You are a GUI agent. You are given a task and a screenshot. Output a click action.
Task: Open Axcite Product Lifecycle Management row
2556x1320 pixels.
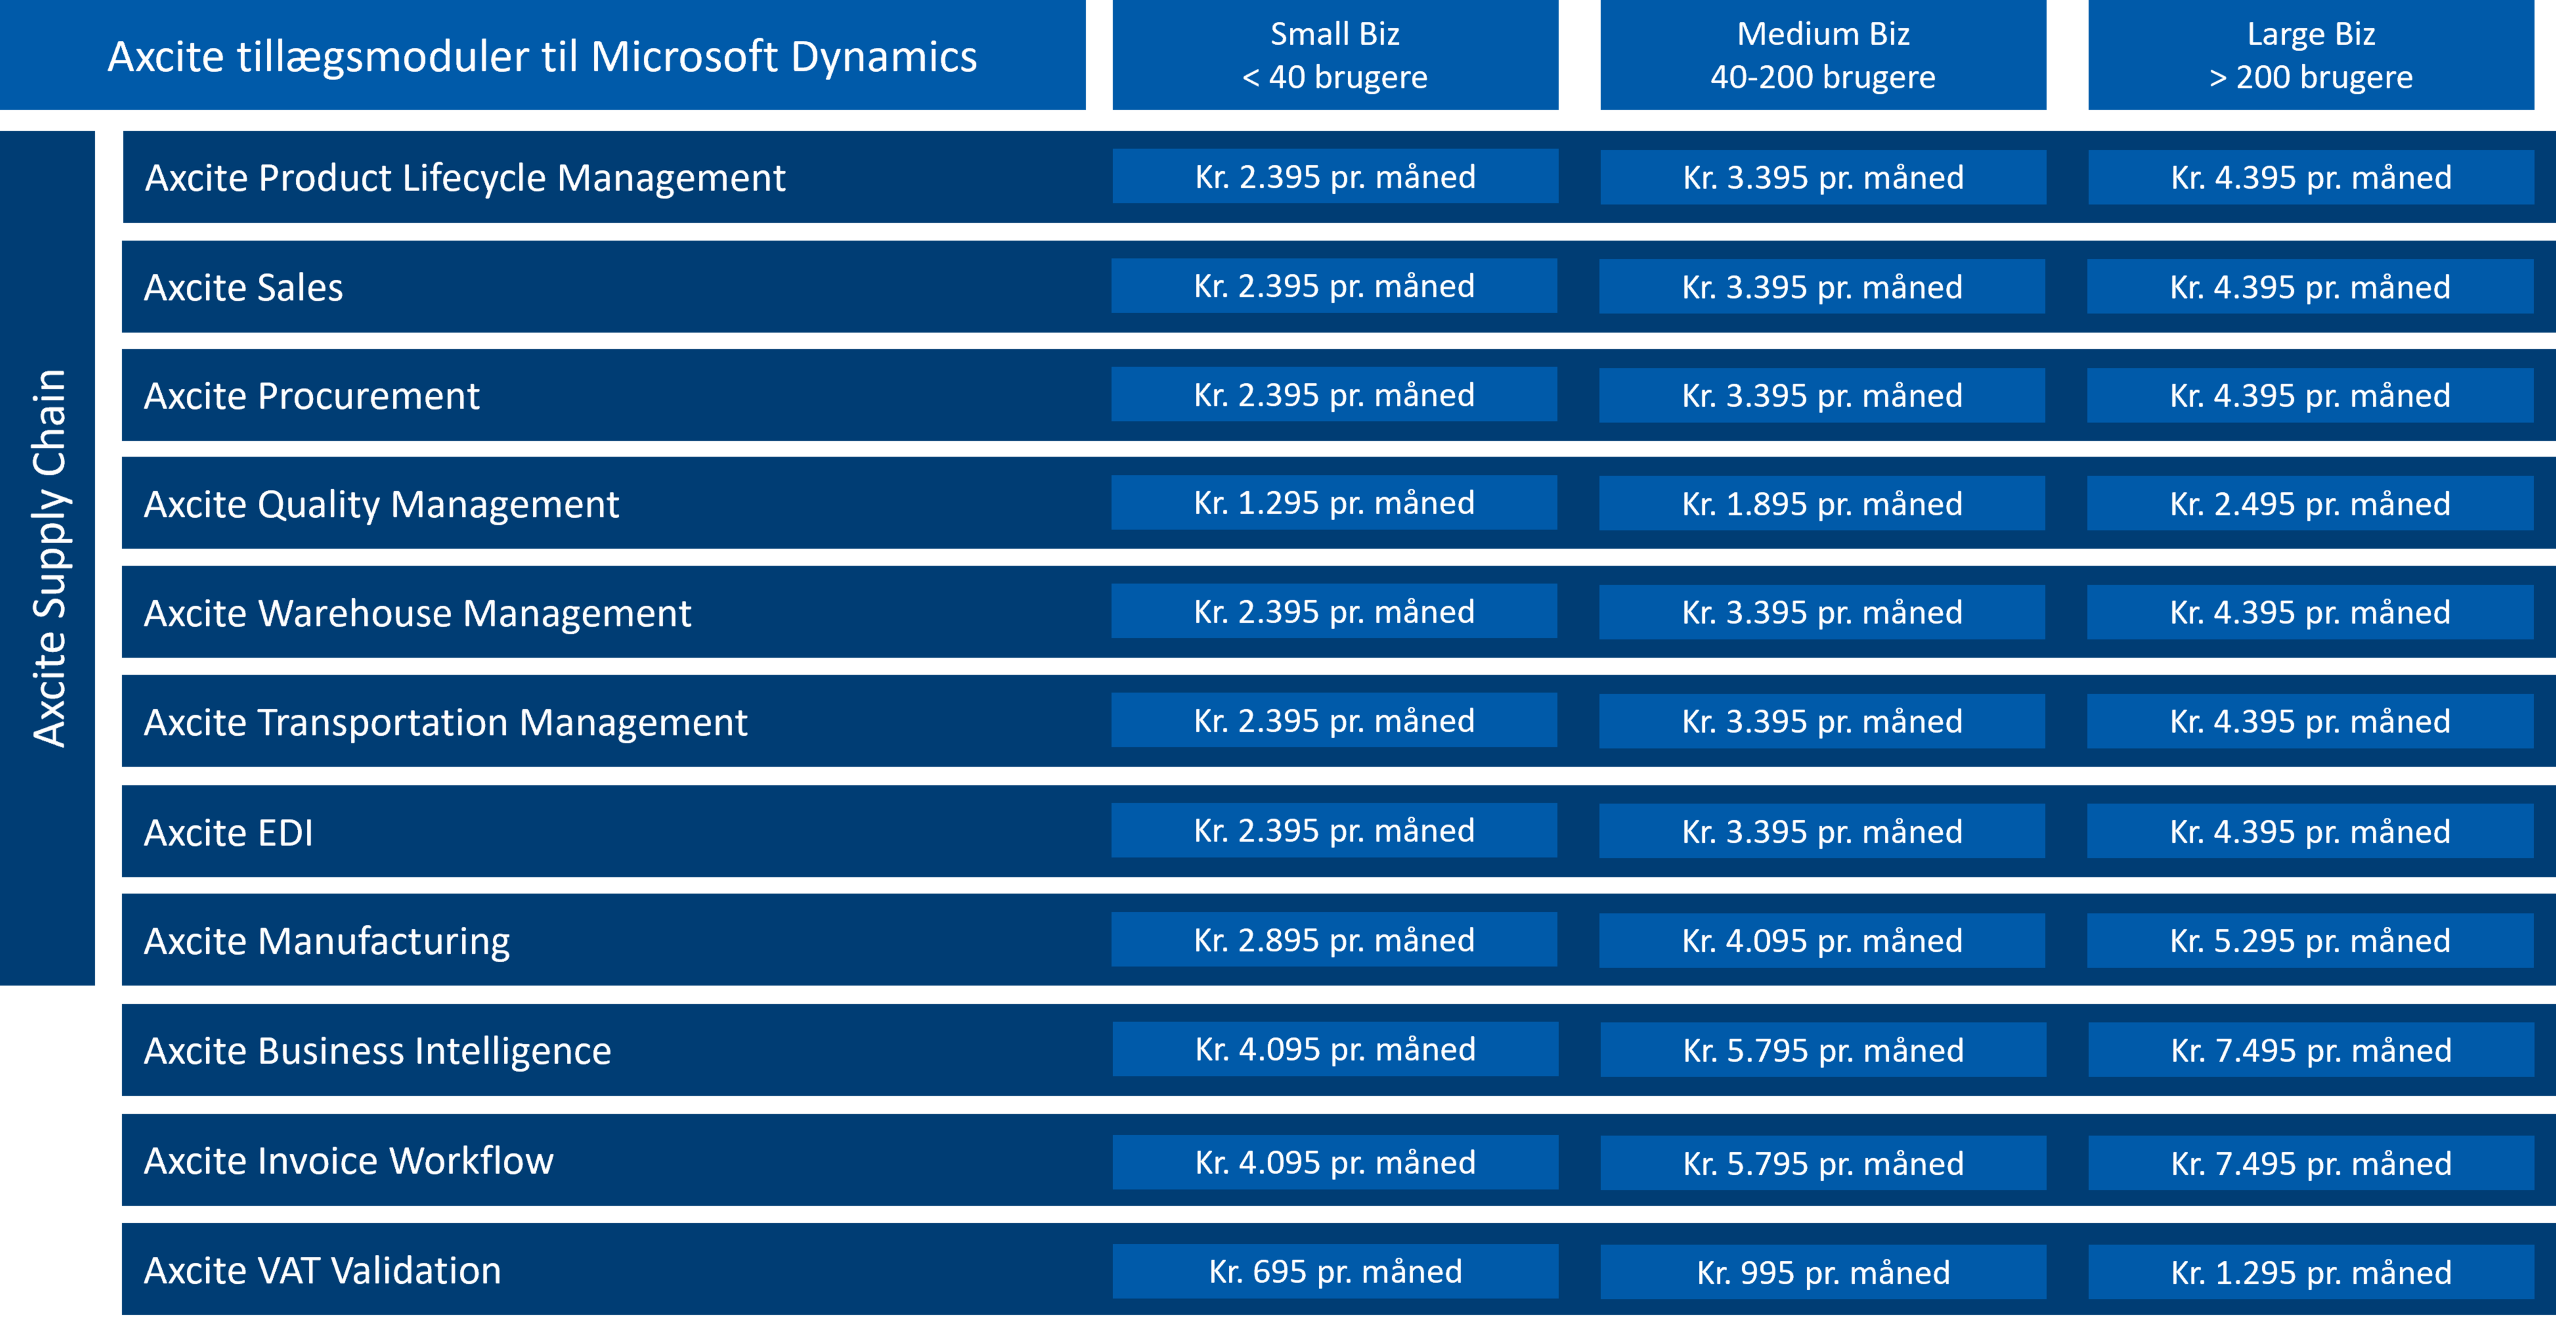(x=465, y=178)
